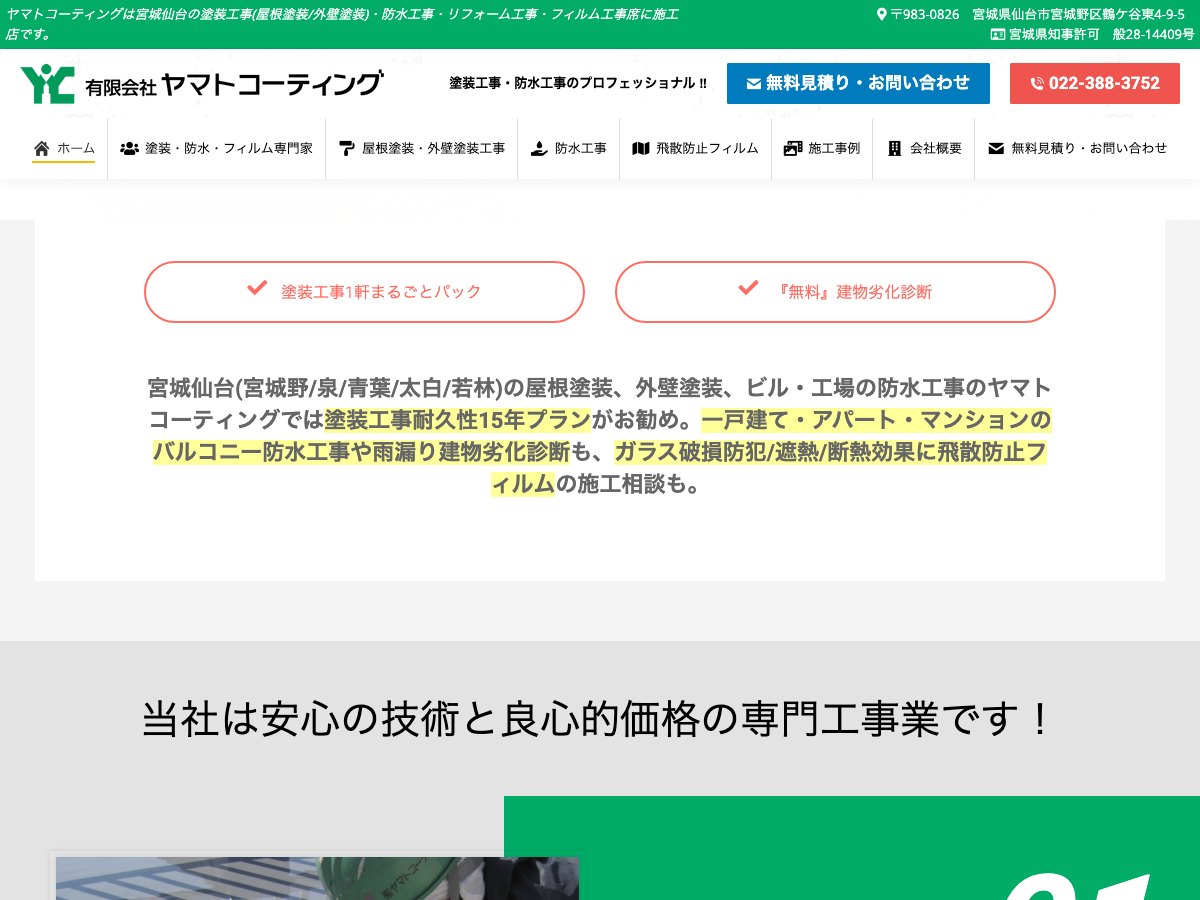Click the building icon beside 会社概要
The height and width of the screenshot is (900, 1200).
click(x=894, y=148)
